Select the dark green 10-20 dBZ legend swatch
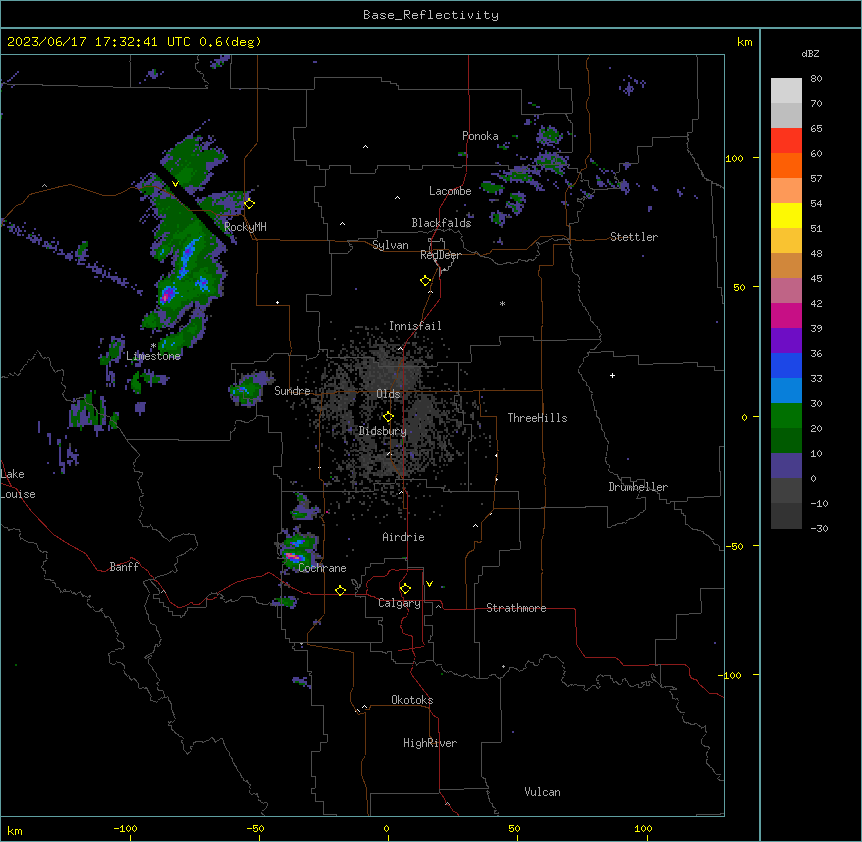862x842 pixels. coord(786,441)
